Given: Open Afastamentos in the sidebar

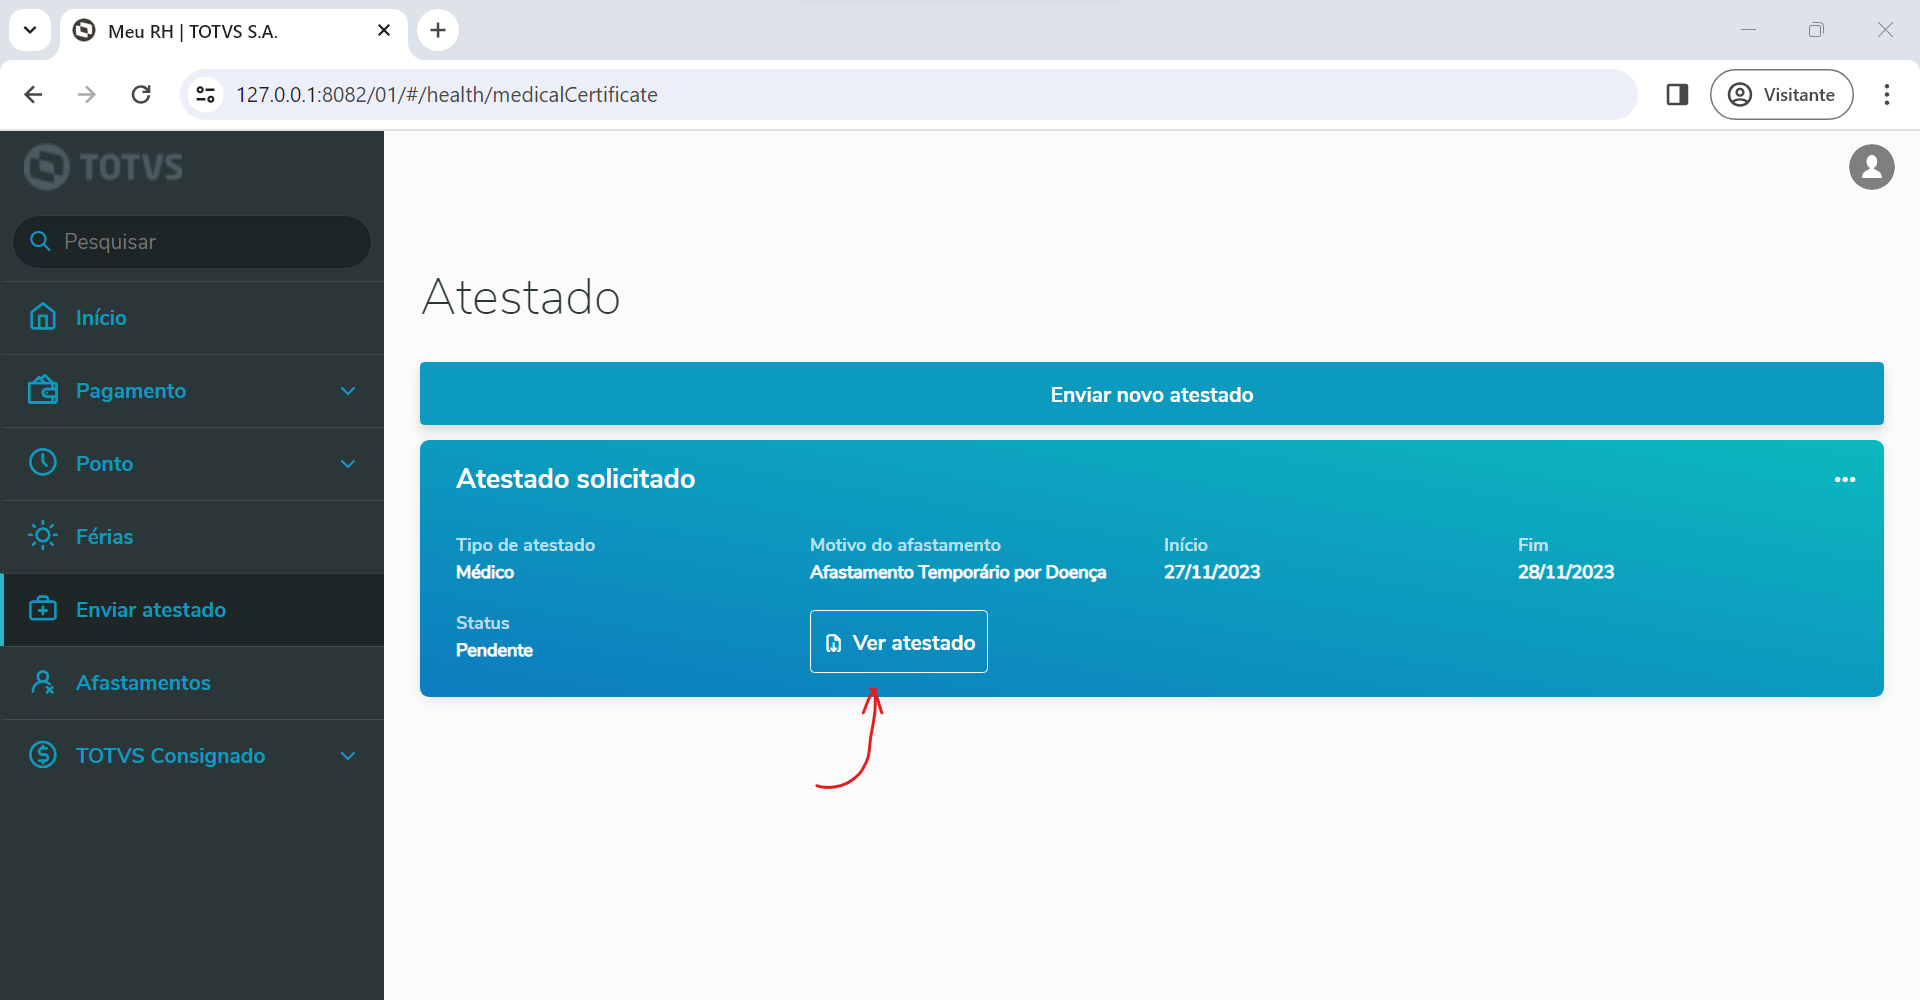Looking at the screenshot, I should tap(143, 683).
